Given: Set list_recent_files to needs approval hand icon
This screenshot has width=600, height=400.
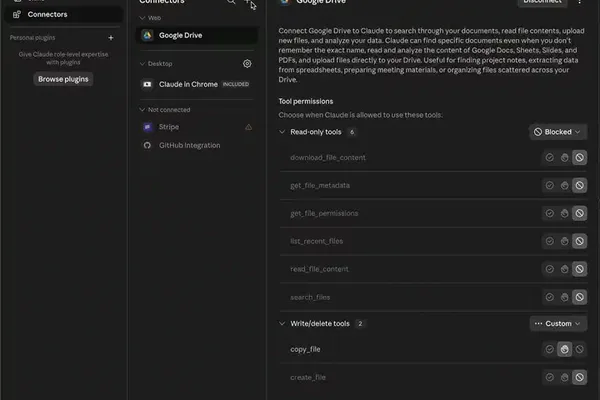Looking at the screenshot, I should click(564, 241).
